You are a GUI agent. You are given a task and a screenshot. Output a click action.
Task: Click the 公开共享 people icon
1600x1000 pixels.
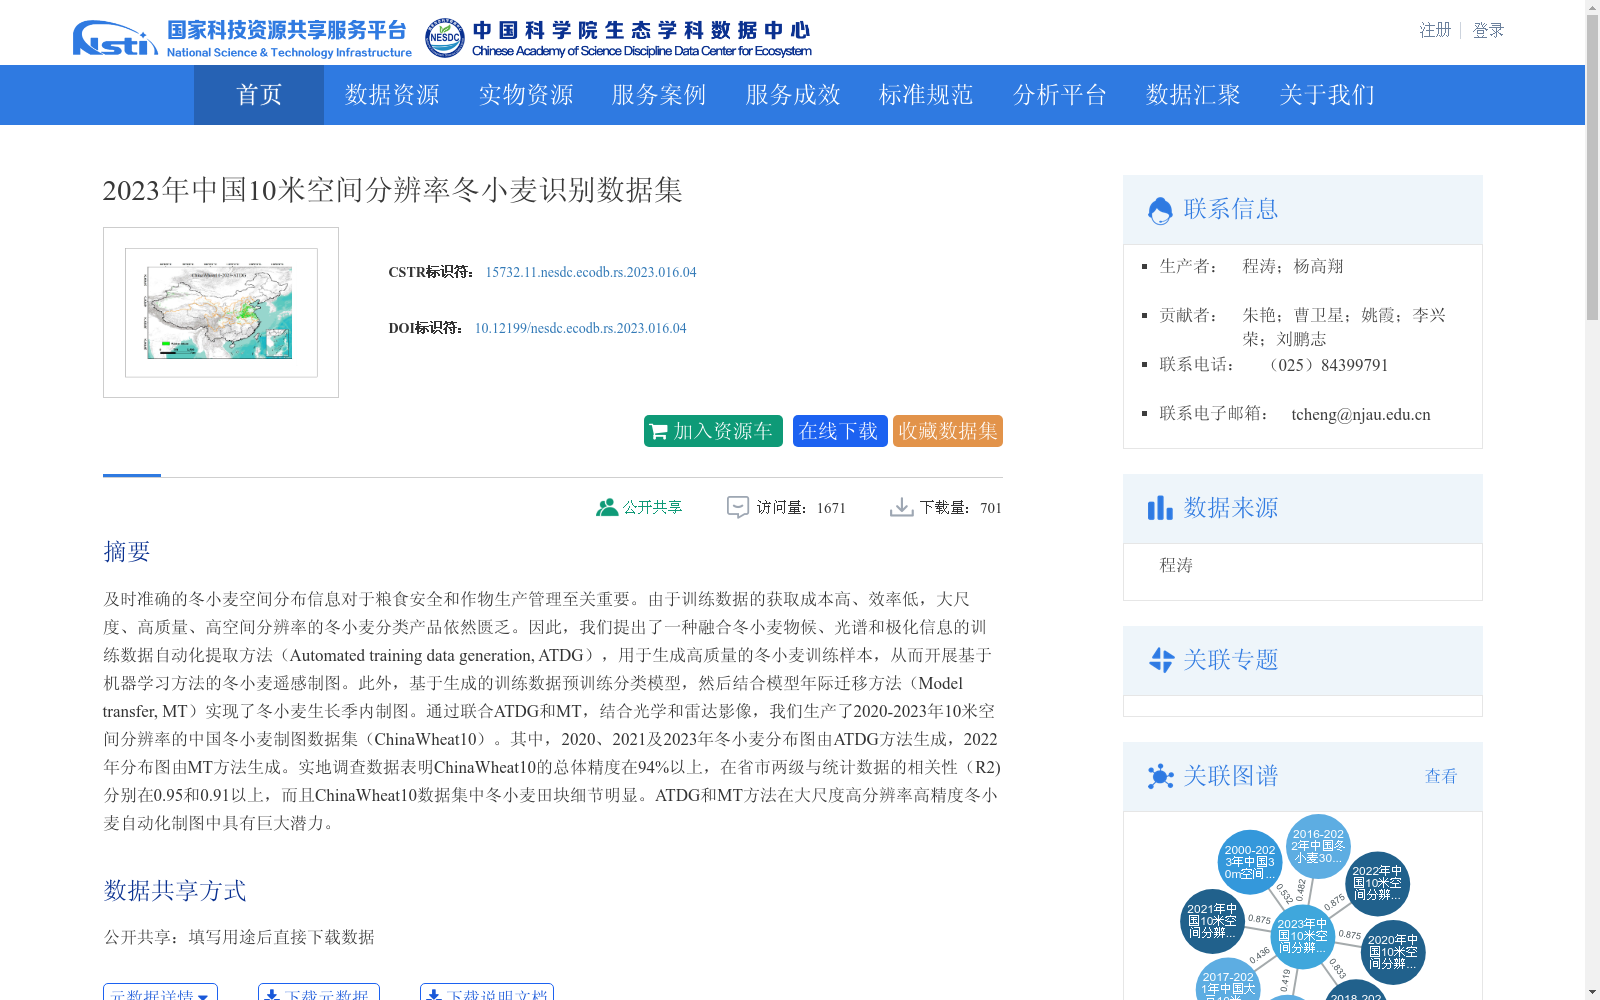pos(607,507)
